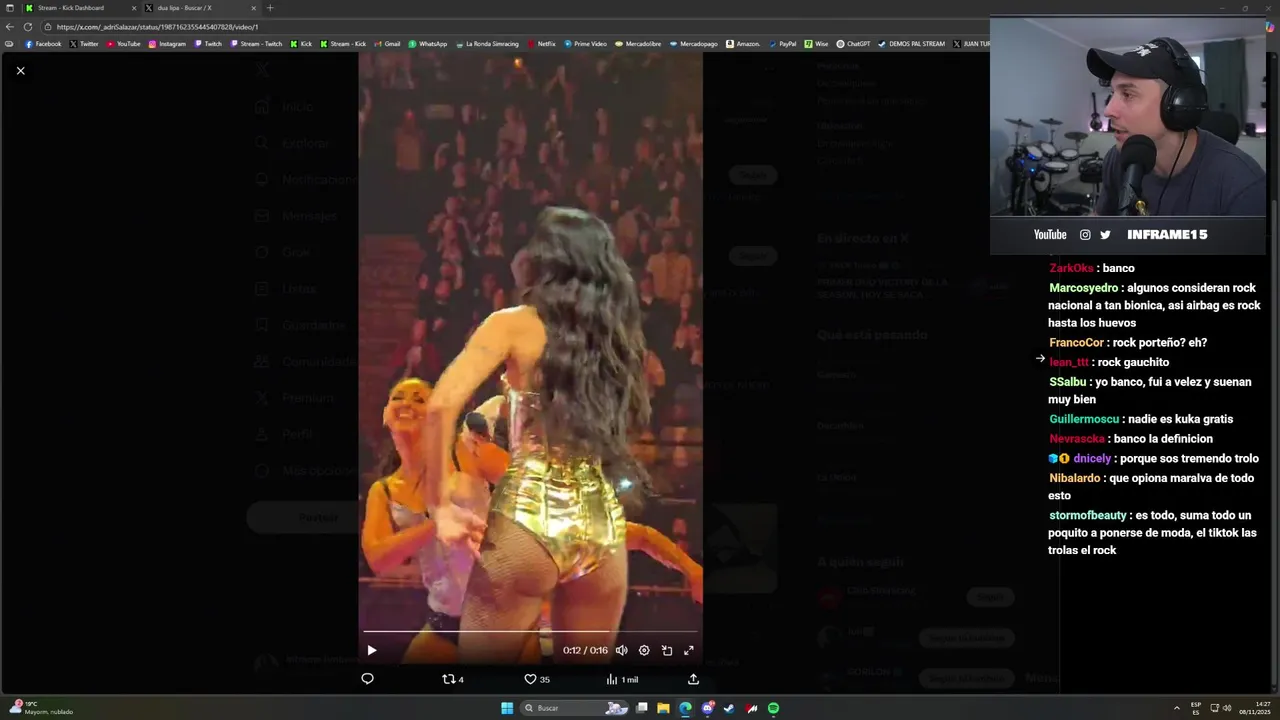Open the tab actions menu icon
The width and height of the screenshot is (1280, 720).
[x=8, y=8]
